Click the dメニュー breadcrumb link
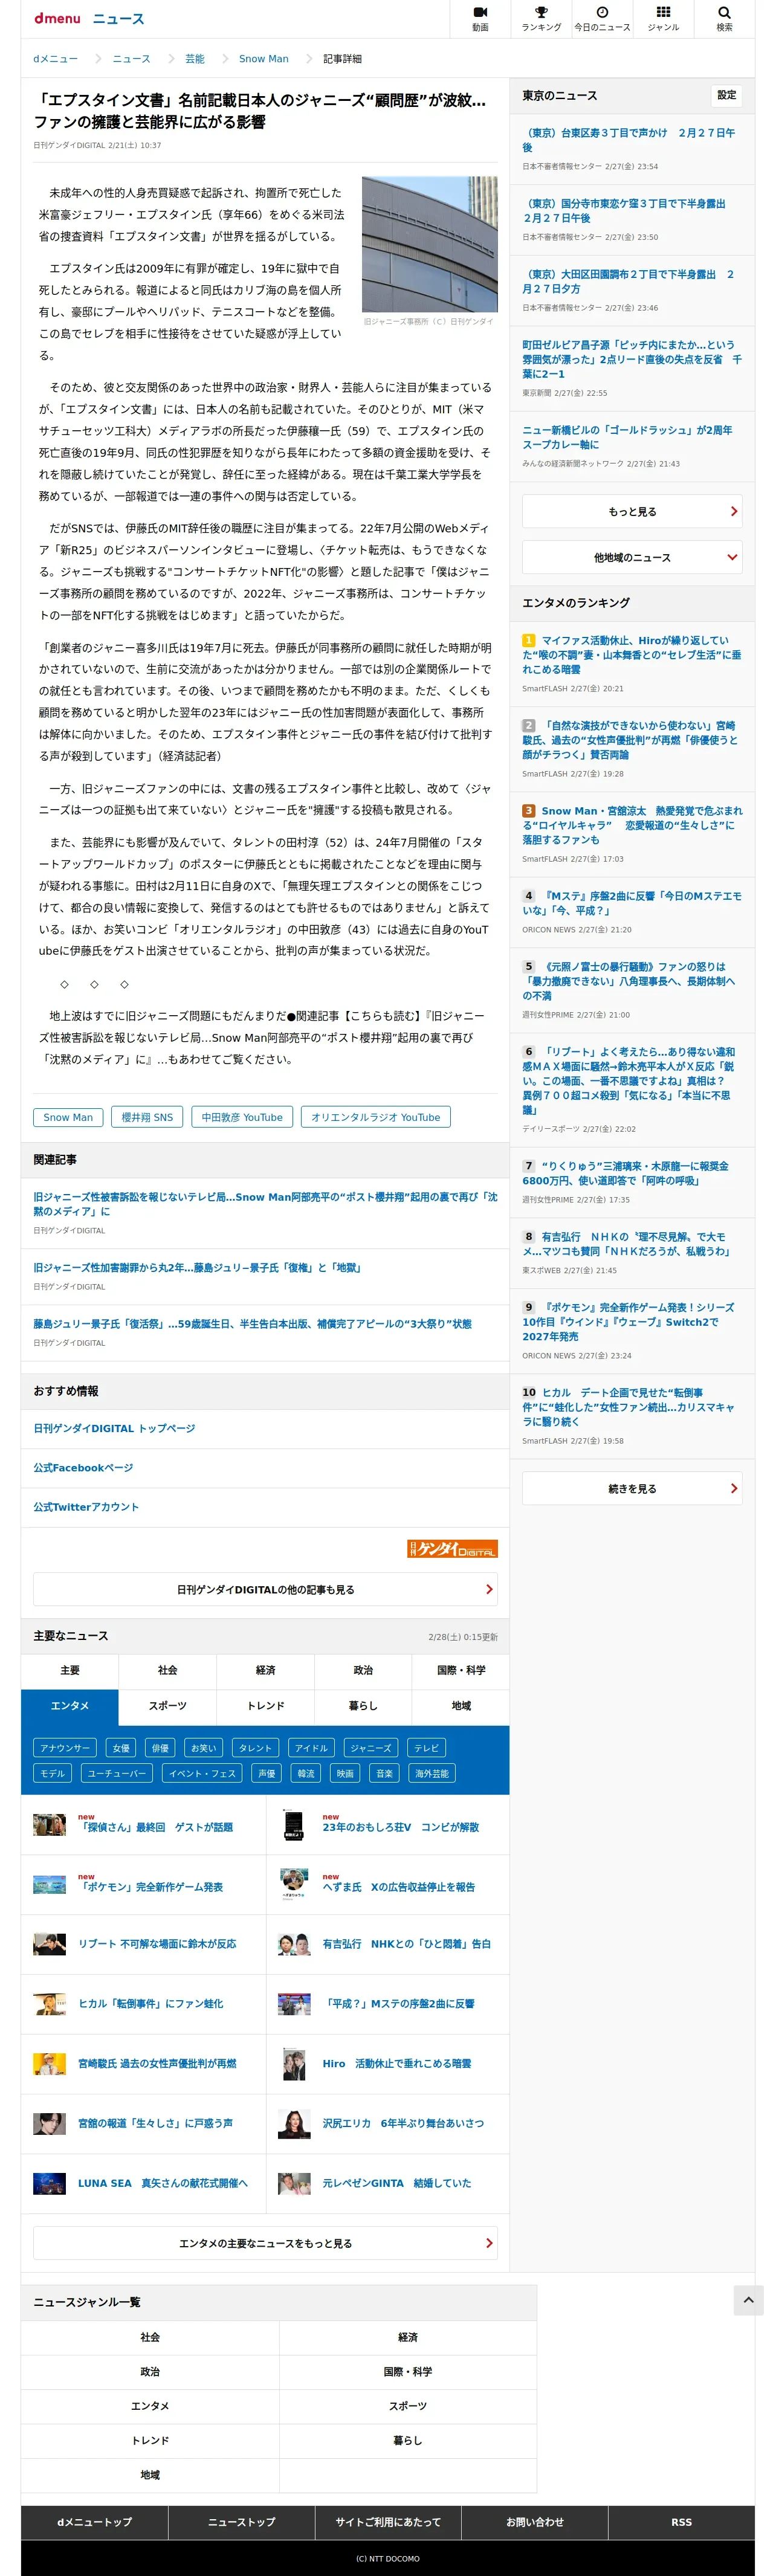The image size is (776, 2576). 55,59
